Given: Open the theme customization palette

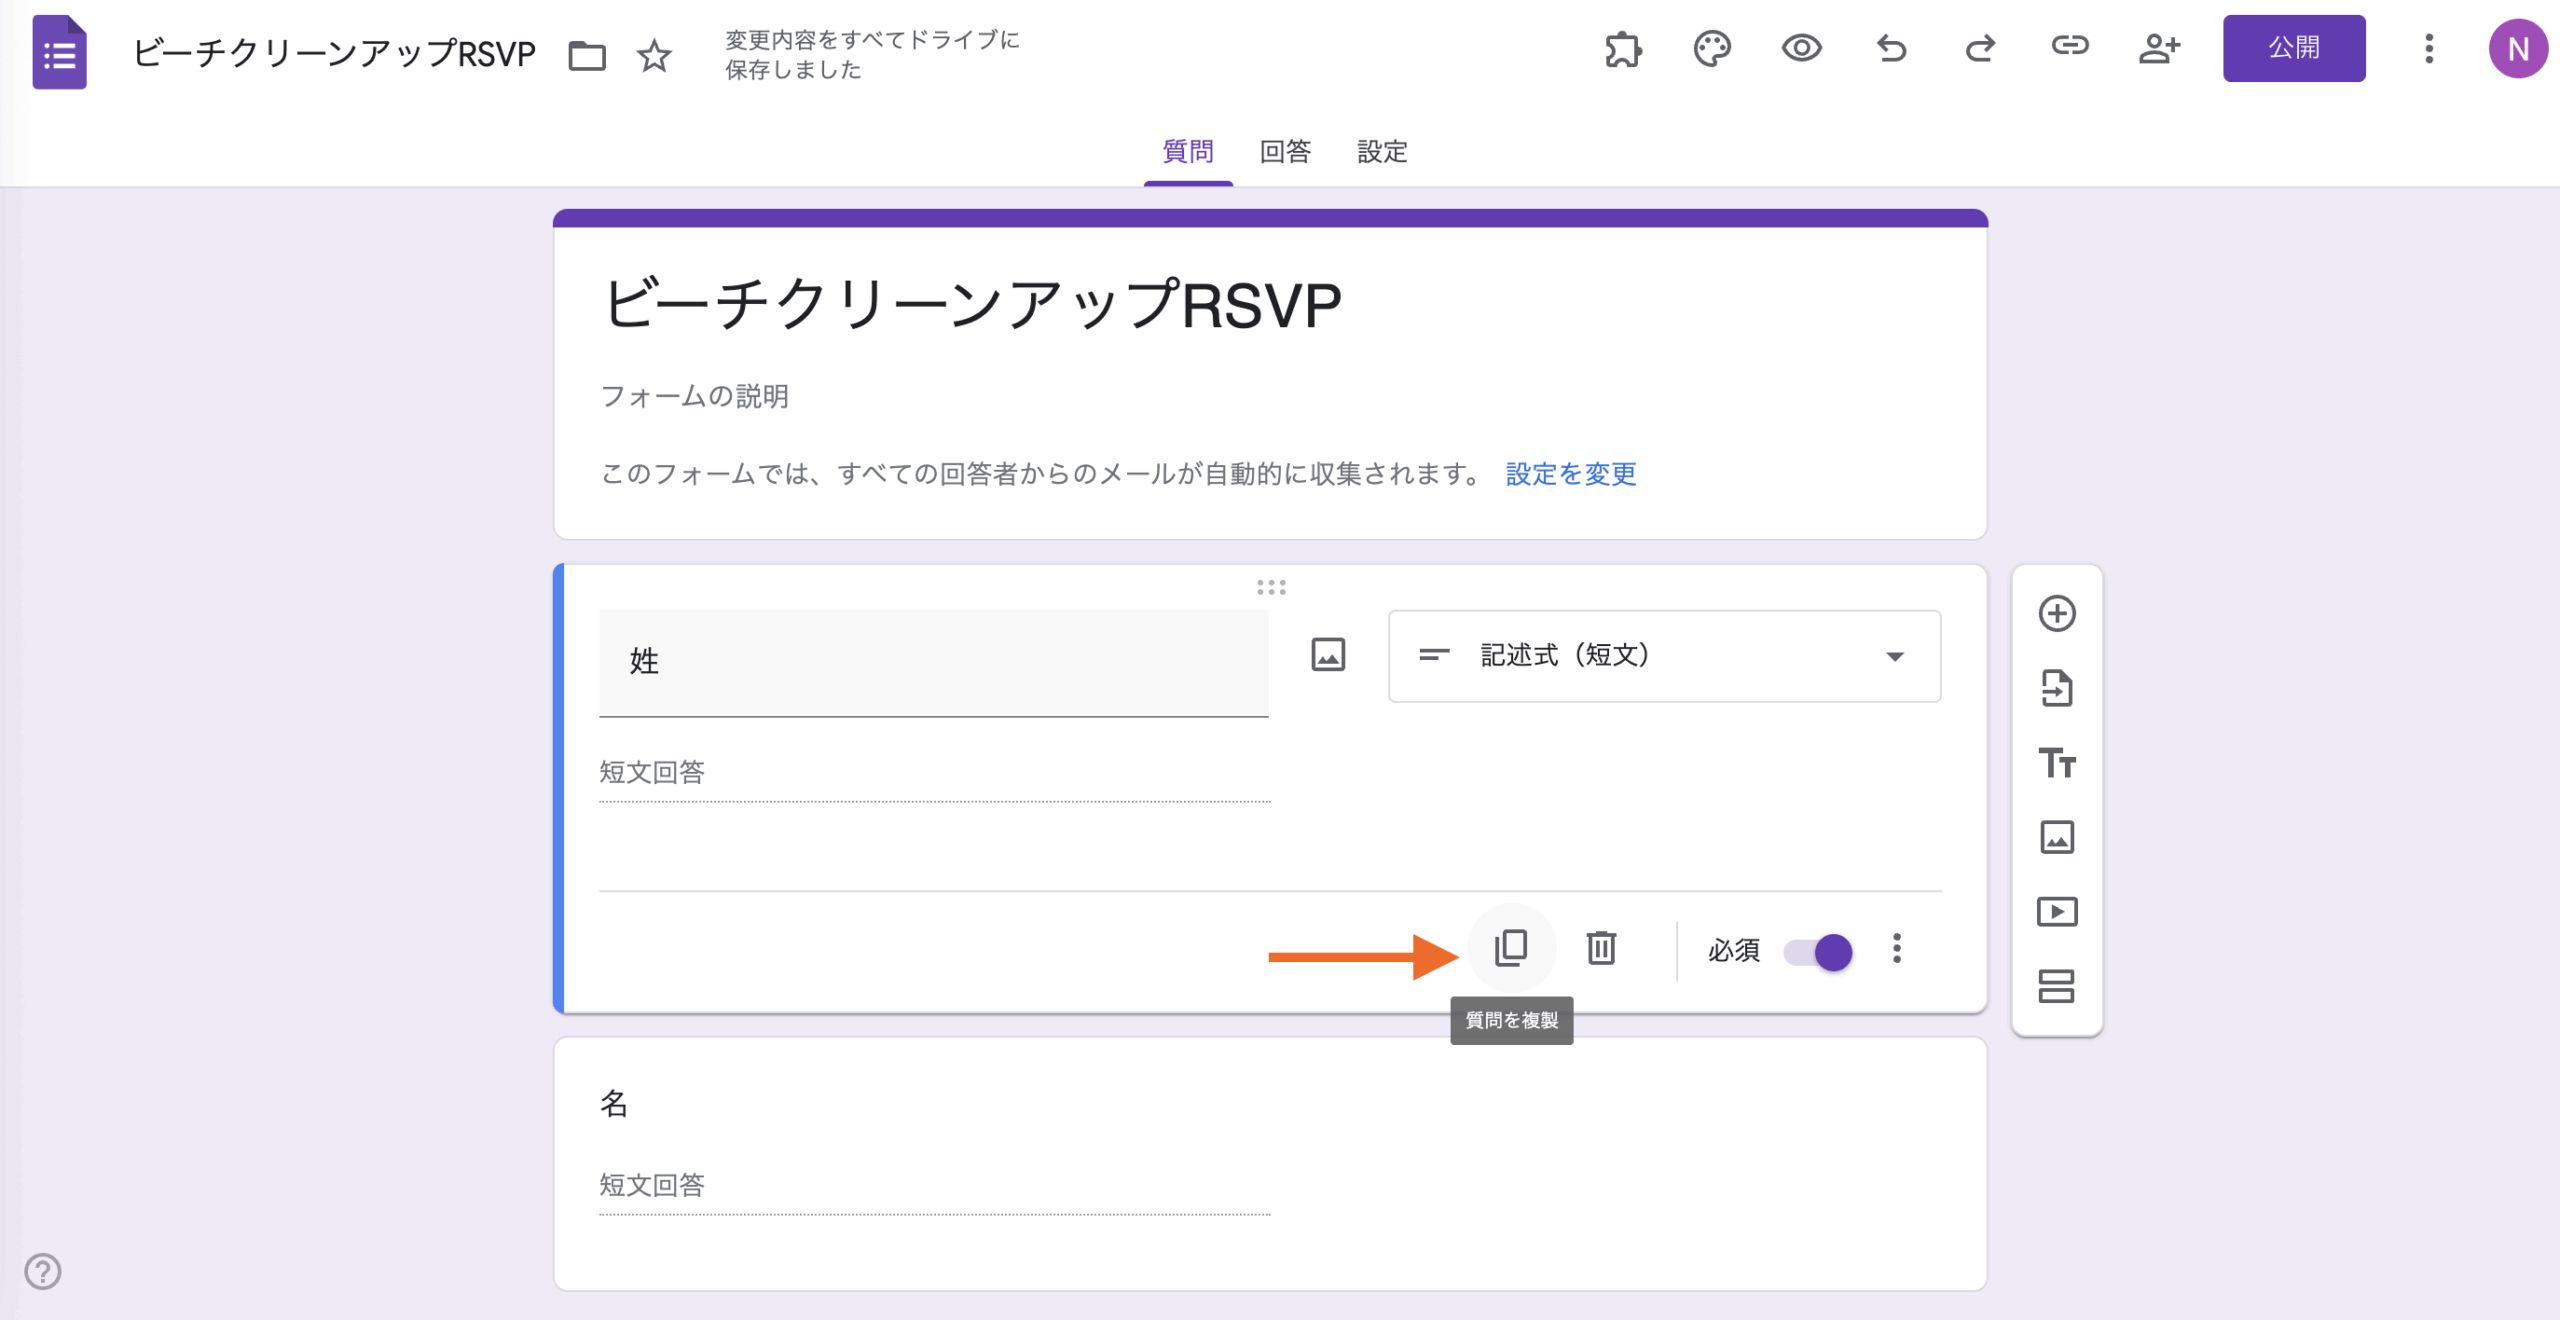Looking at the screenshot, I should (x=1712, y=48).
